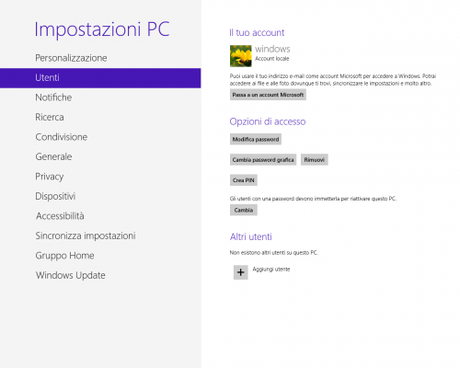Click the Crea PIN button
The height and width of the screenshot is (368, 460).
tap(243, 180)
